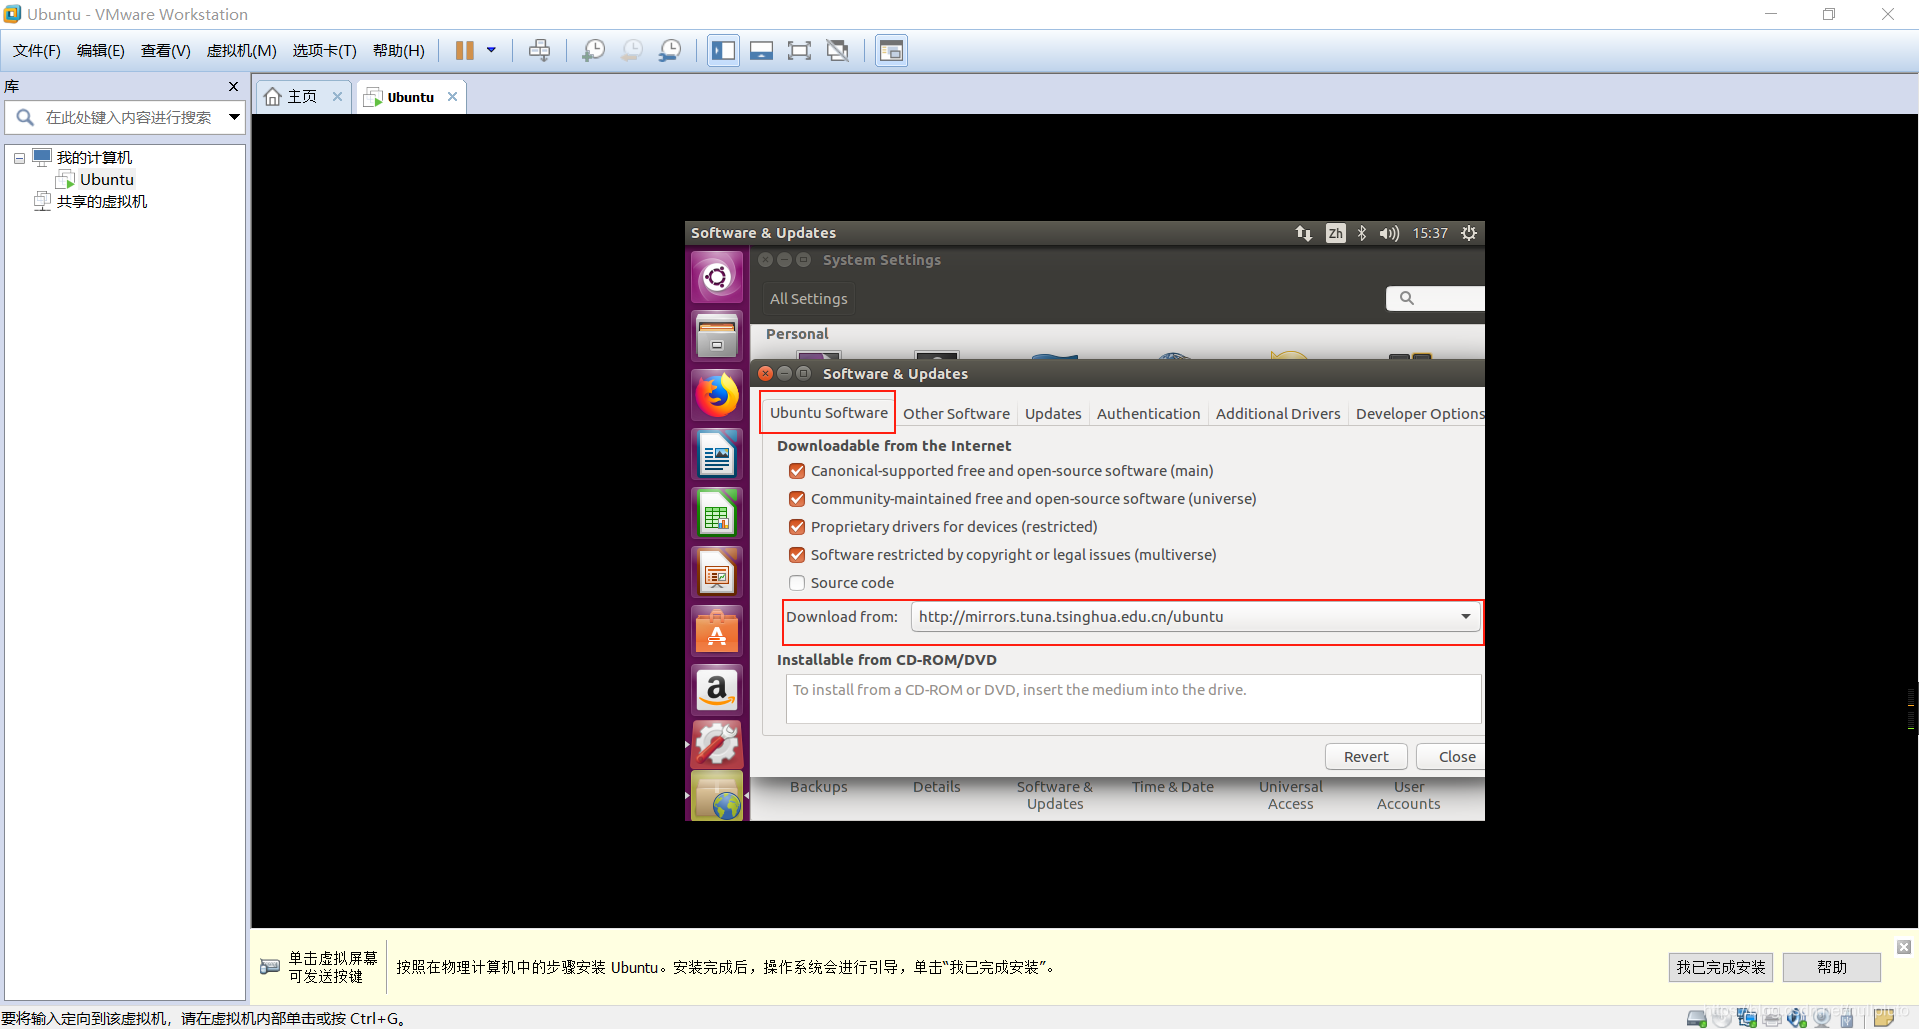Click the 帮助 button in the install bar
This screenshot has width=1919, height=1029.
(x=1832, y=967)
